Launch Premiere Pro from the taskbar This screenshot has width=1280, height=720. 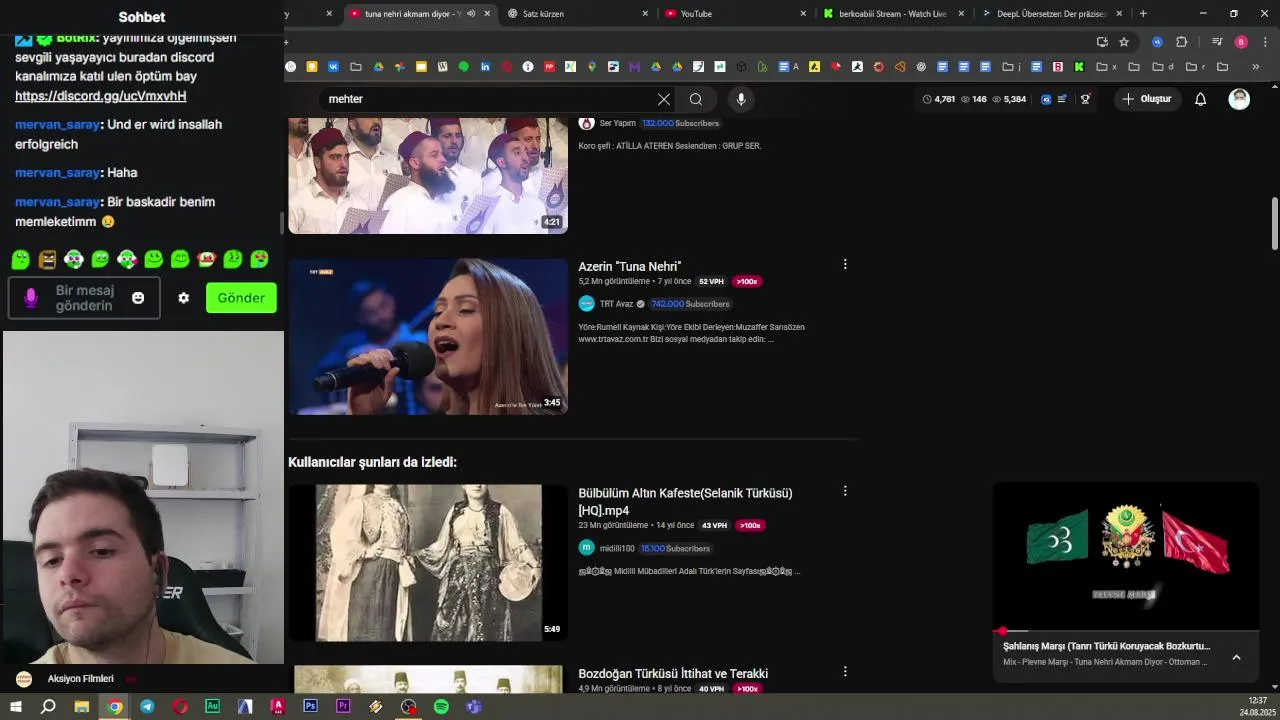[x=343, y=706]
